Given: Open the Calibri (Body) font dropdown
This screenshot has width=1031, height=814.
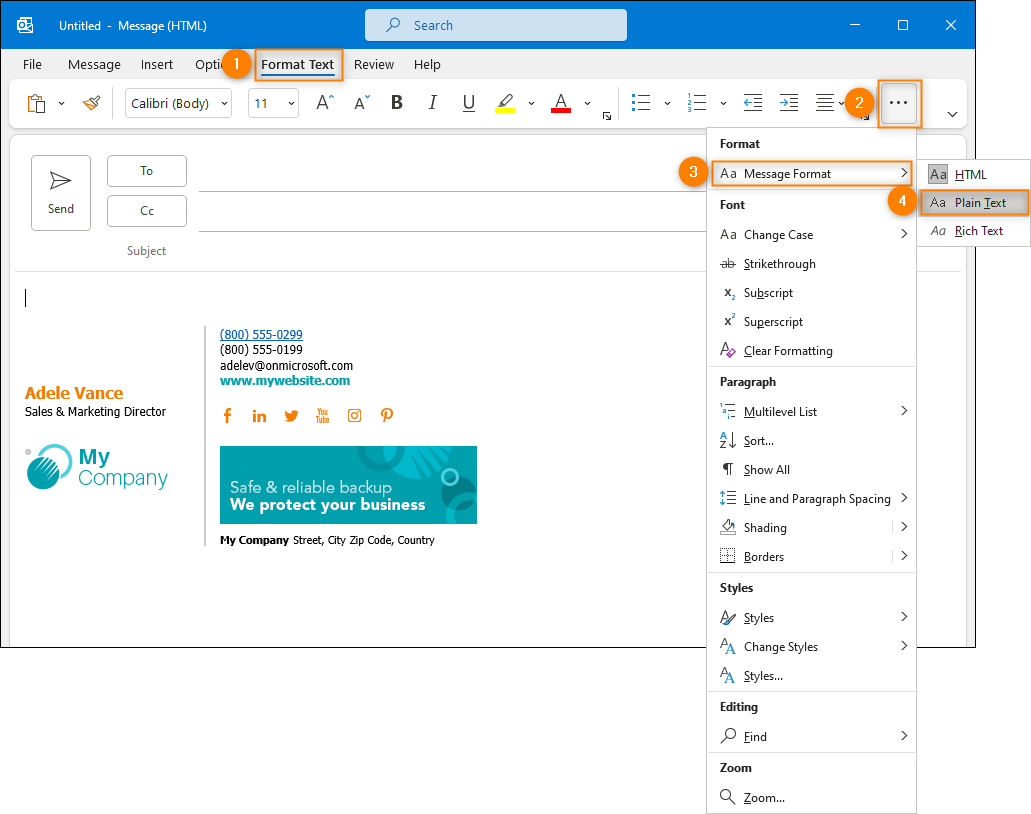Looking at the screenshot, I should tap(178, 103).
